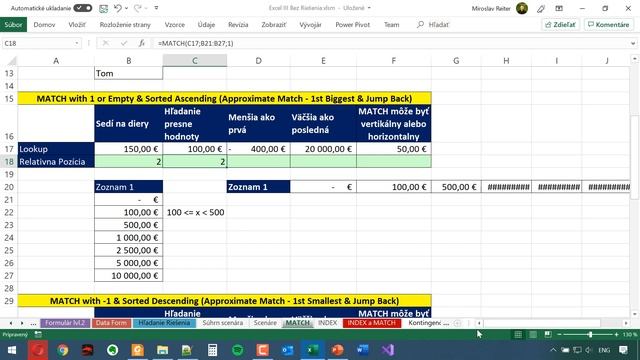Screen dimensions: 640x360
Task: Add new sheet with plus icon
Action: click(457, 323)
